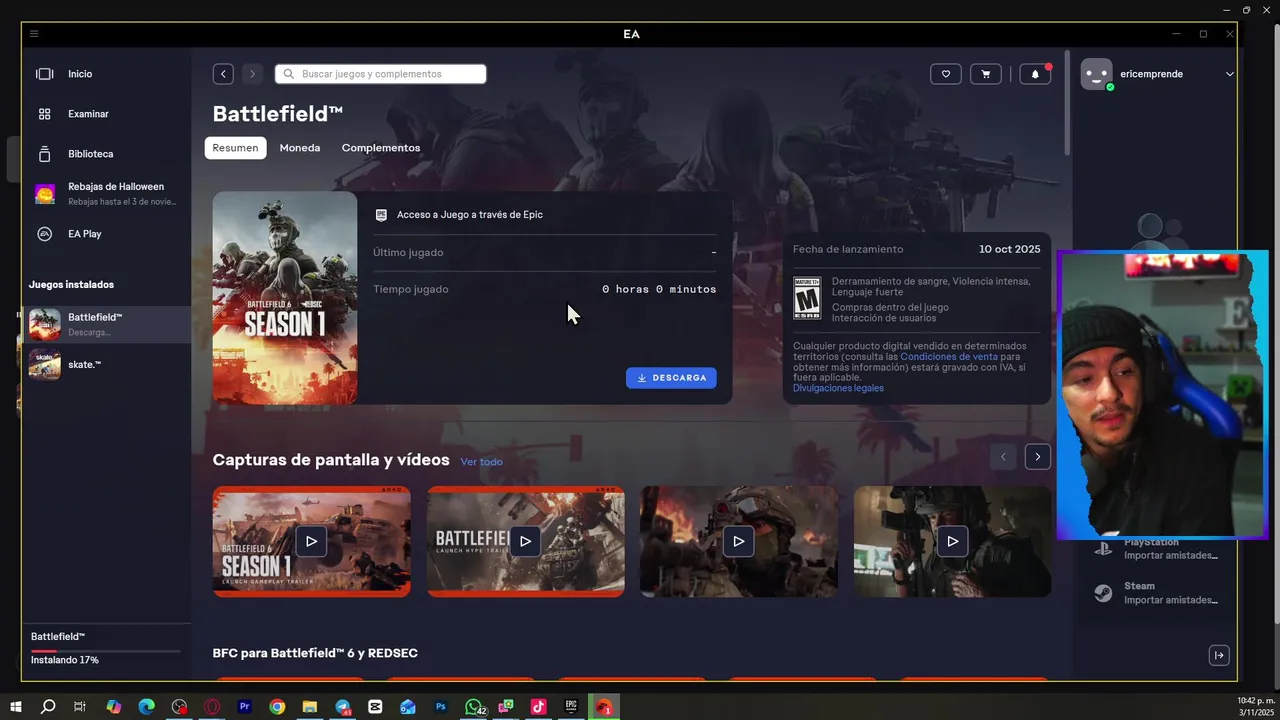Screen dimensions: 1280x720
Task: Click the Fecha de lanzamiento 10 oct 2025 text
Action: [x=917, y=249]
